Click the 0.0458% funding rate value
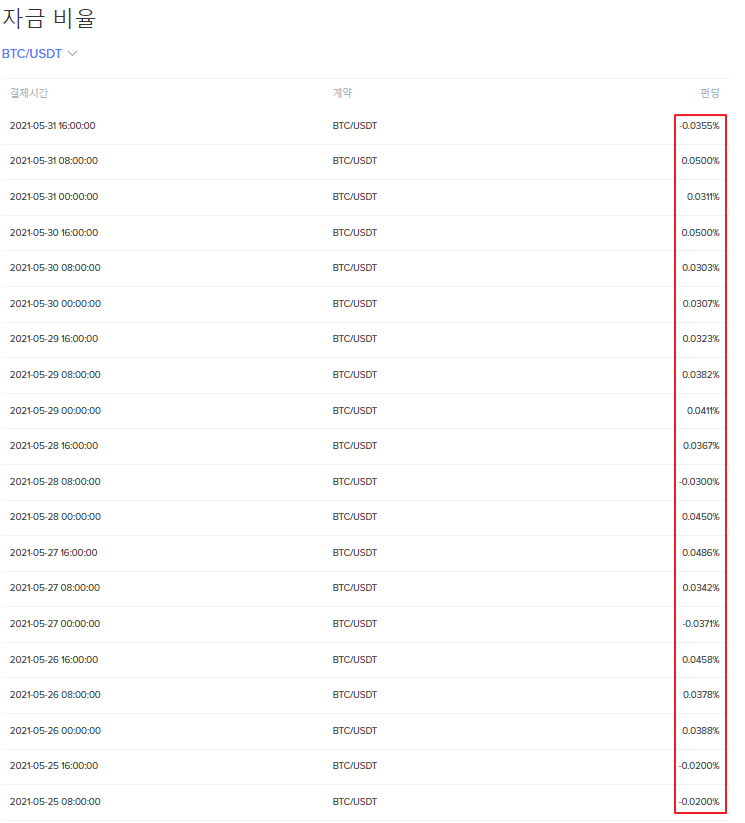 701,659
